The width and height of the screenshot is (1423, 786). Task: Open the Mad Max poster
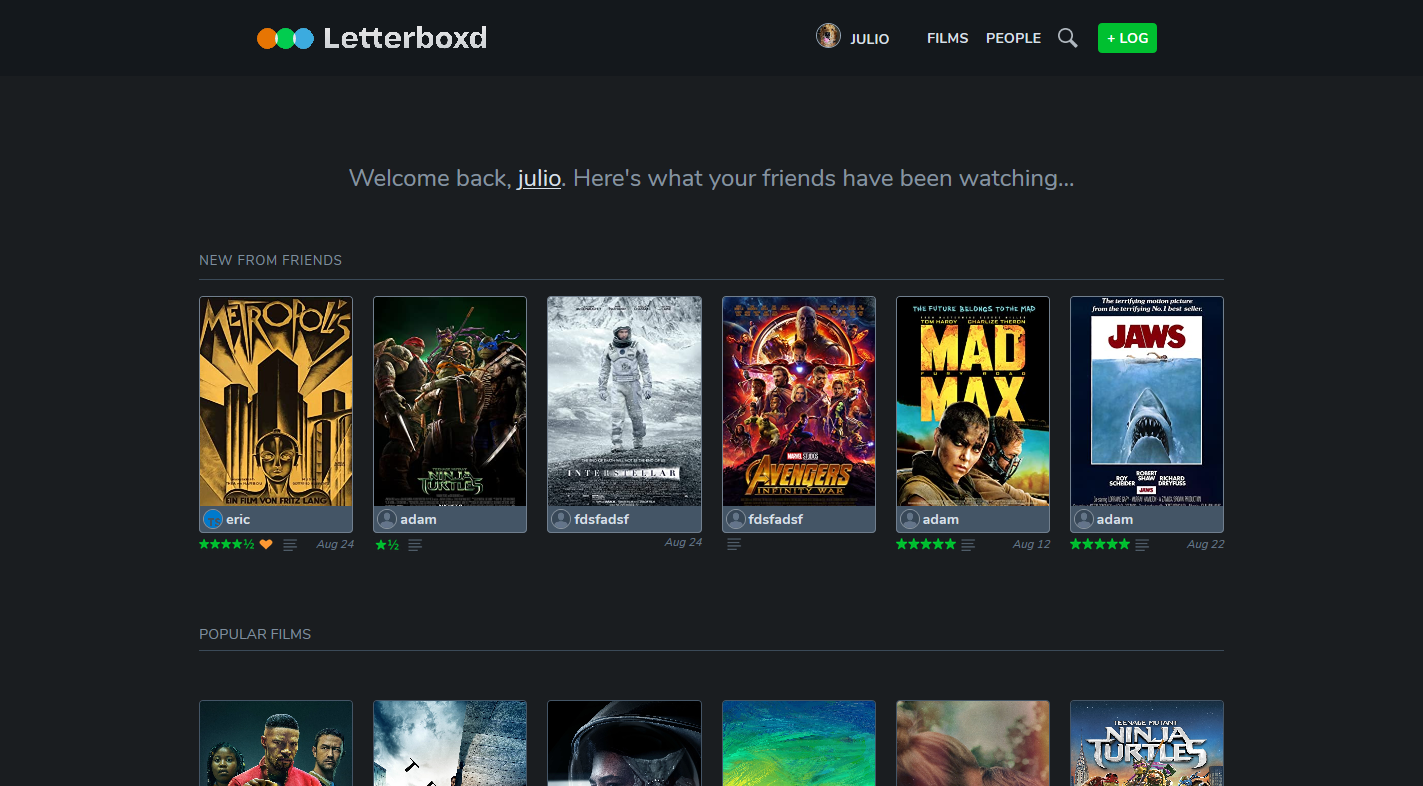[x=973, y=401]
